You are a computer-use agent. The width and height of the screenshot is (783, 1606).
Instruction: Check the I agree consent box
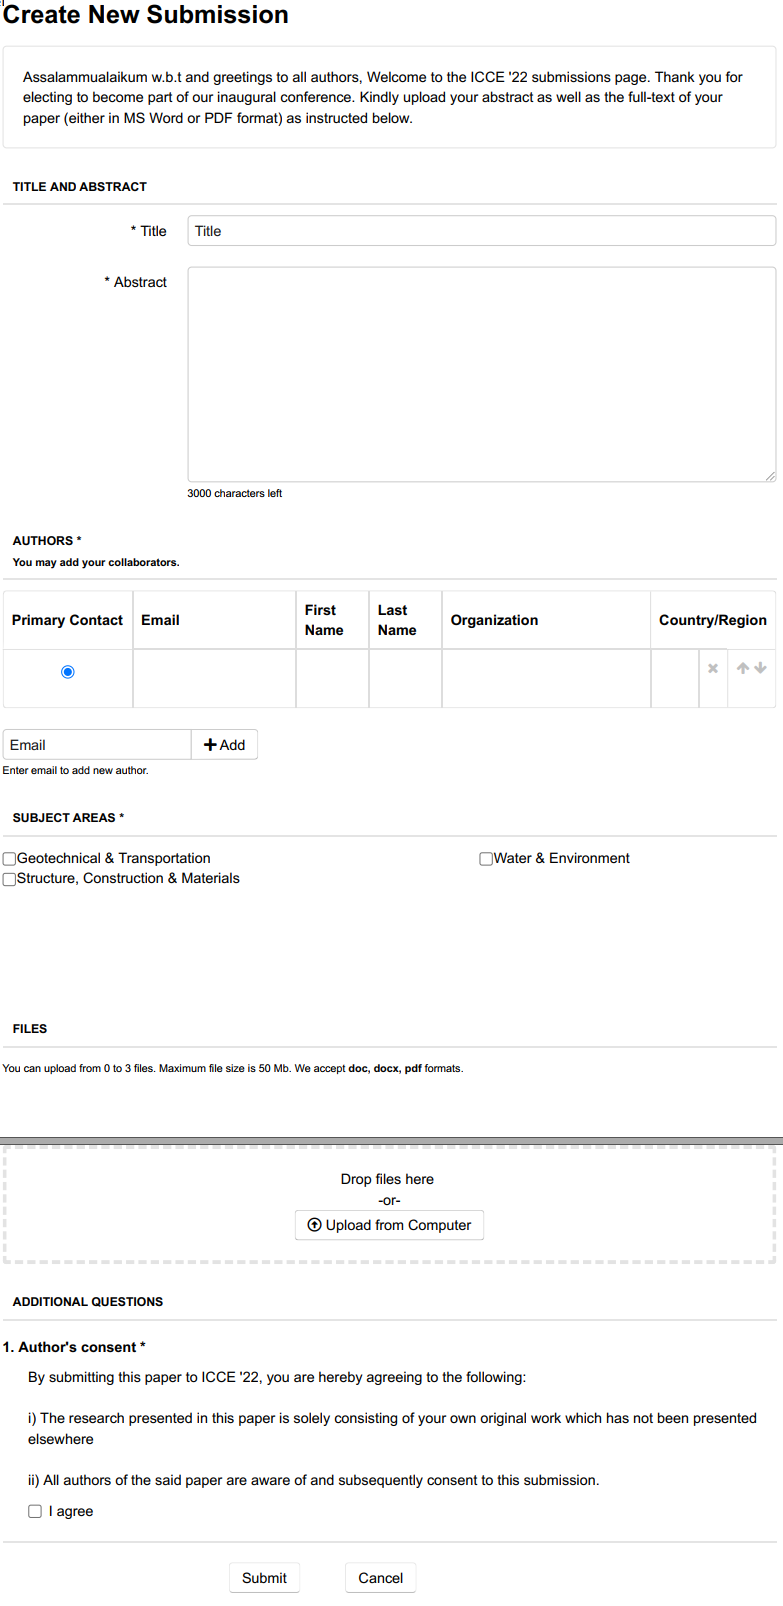click(35, 1511)
